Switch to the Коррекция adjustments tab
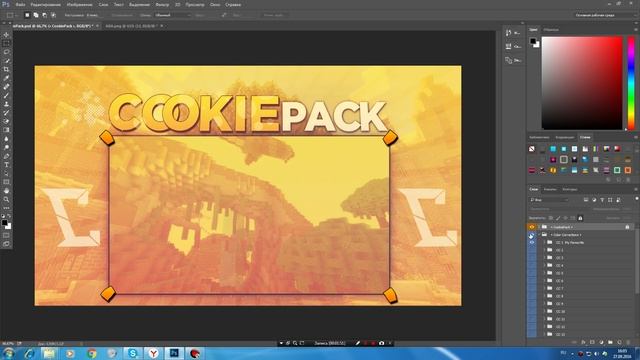This screenshot has height=360, width=640. point(565,138)
